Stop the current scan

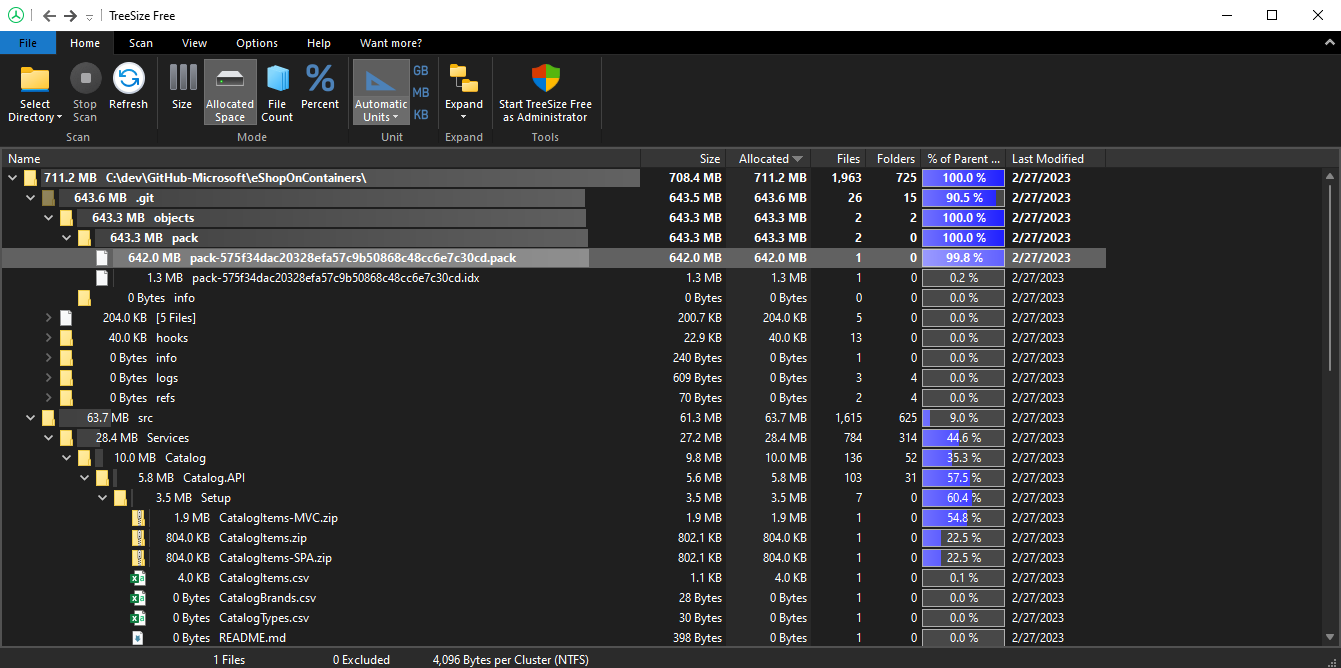click(x=85, y=94)
